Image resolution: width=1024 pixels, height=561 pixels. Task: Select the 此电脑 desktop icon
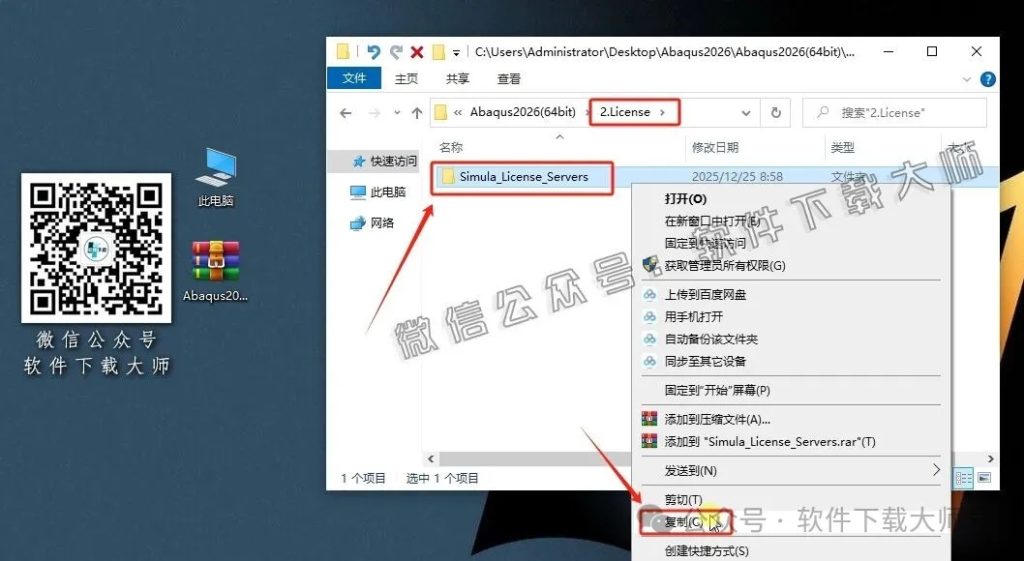coord(216,177)
